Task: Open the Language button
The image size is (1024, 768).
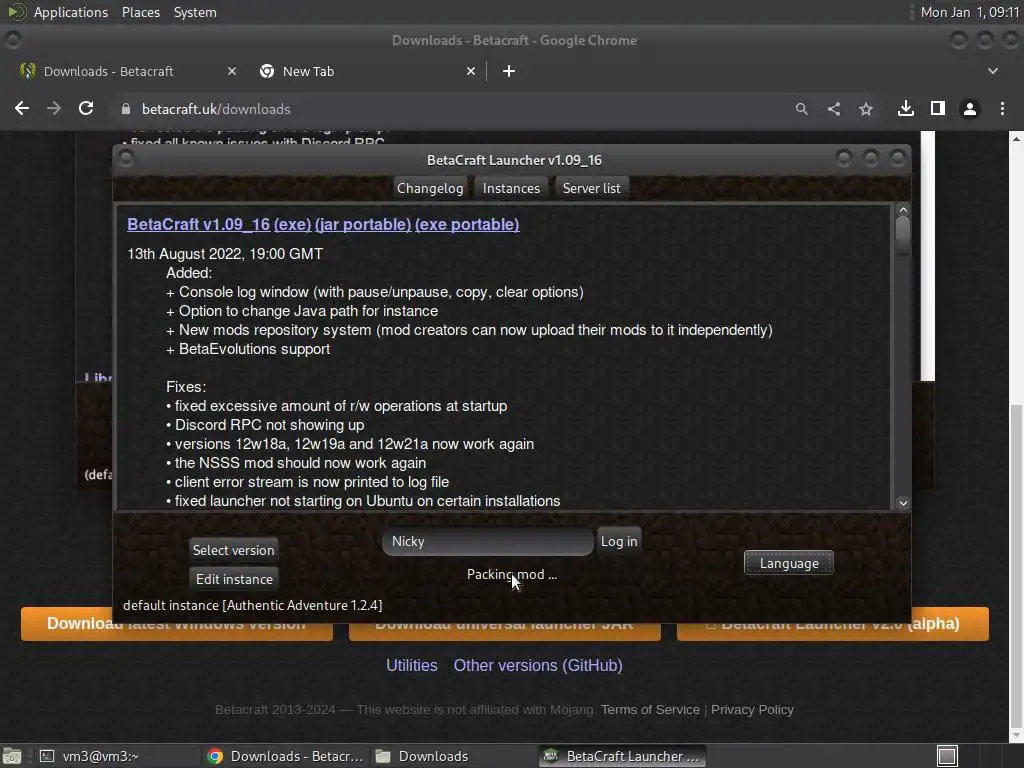Action: (789, 563)
